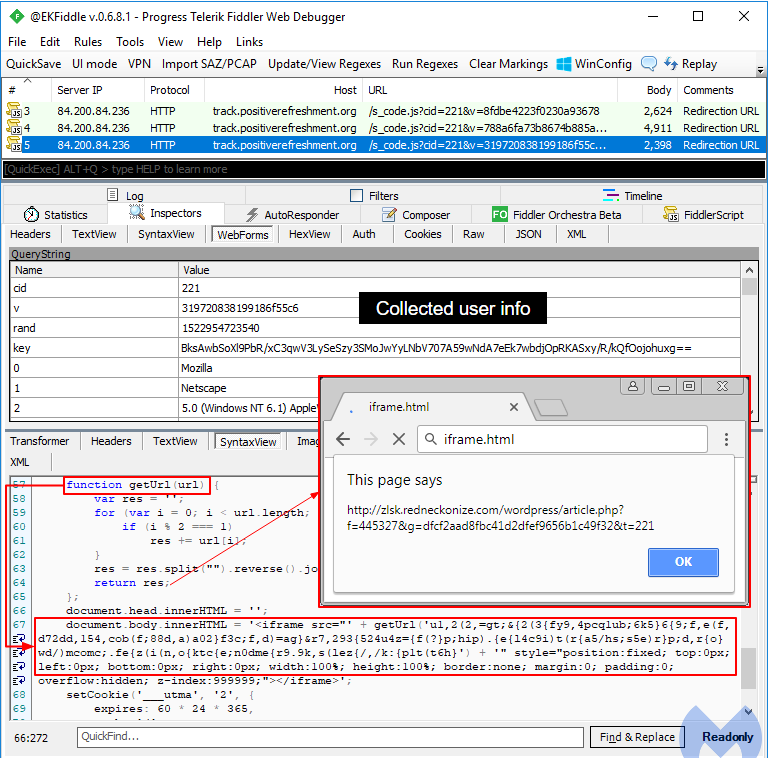Click the Statistics stopwatch icon
Screen dimensions: 769x758
tap(31, 215)
